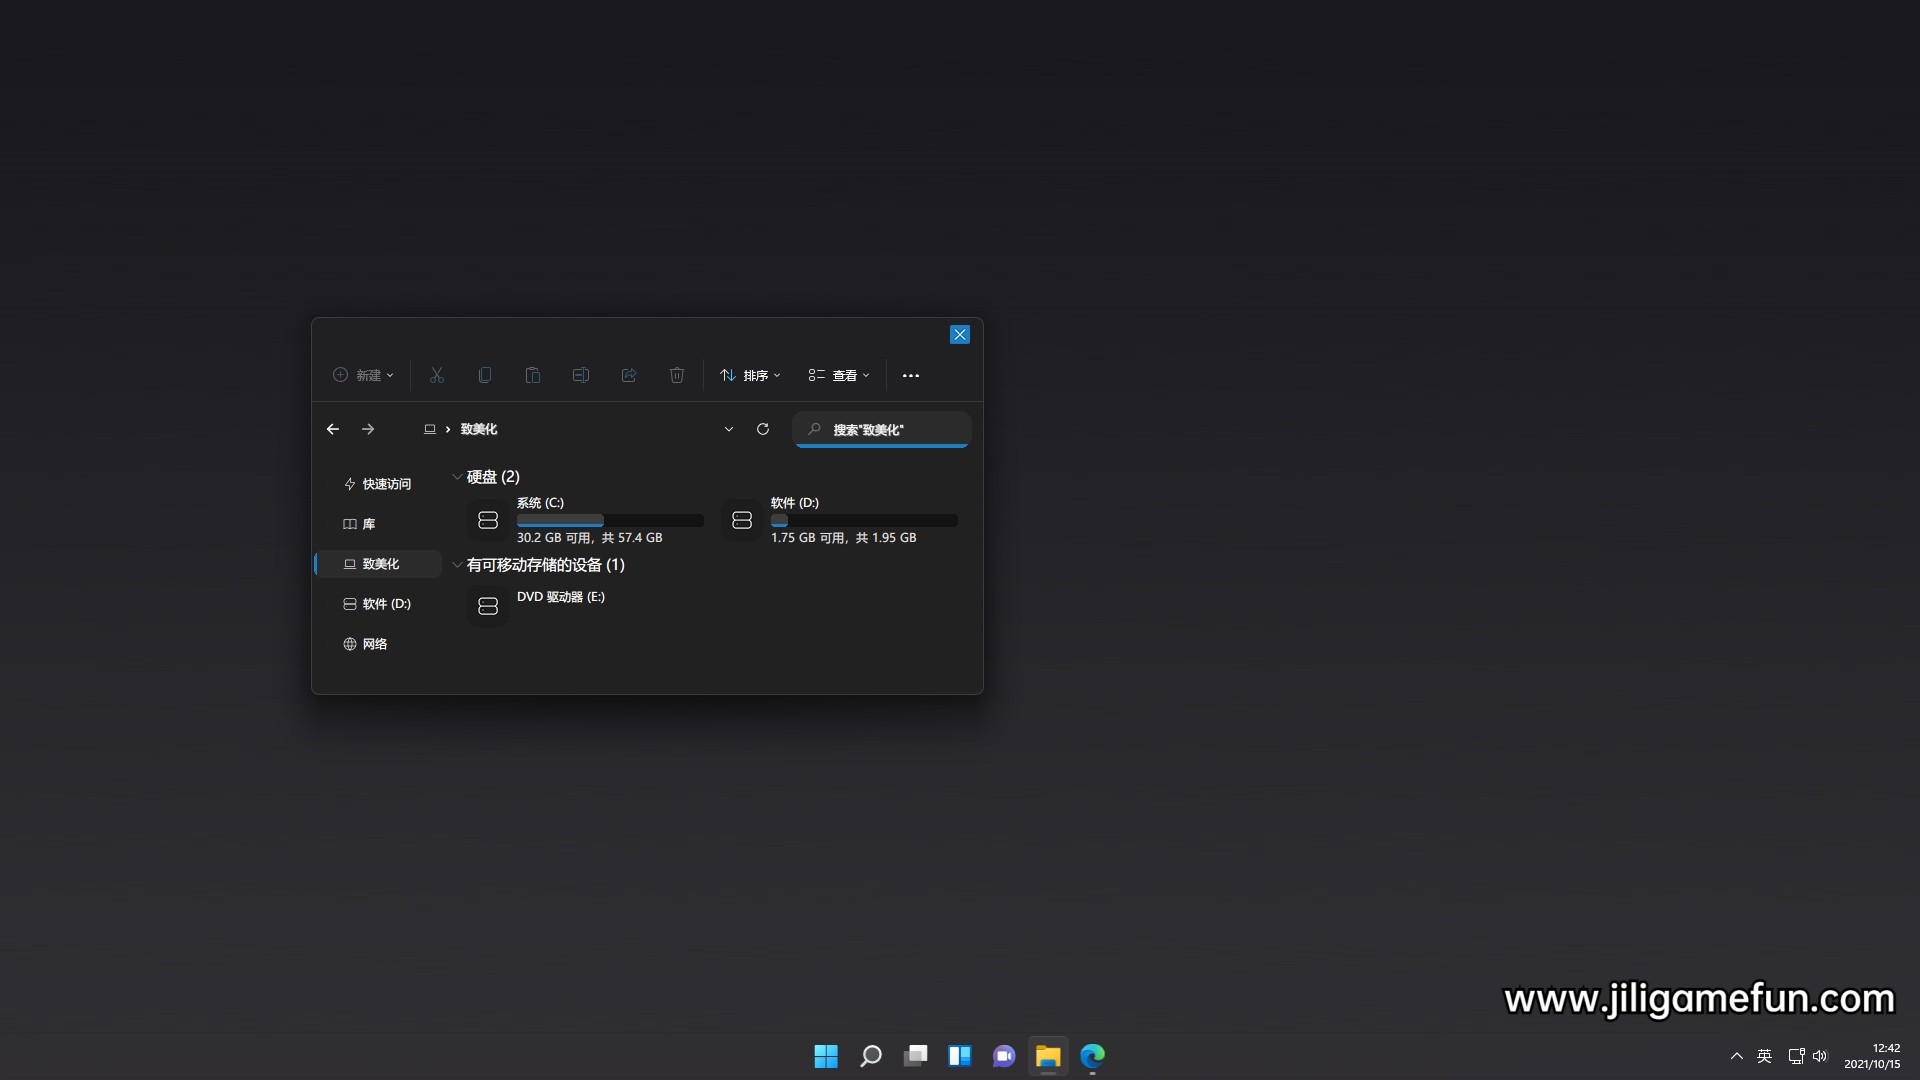Collapse the 有可移动存储的设备 (1) group

coord(457,565)
